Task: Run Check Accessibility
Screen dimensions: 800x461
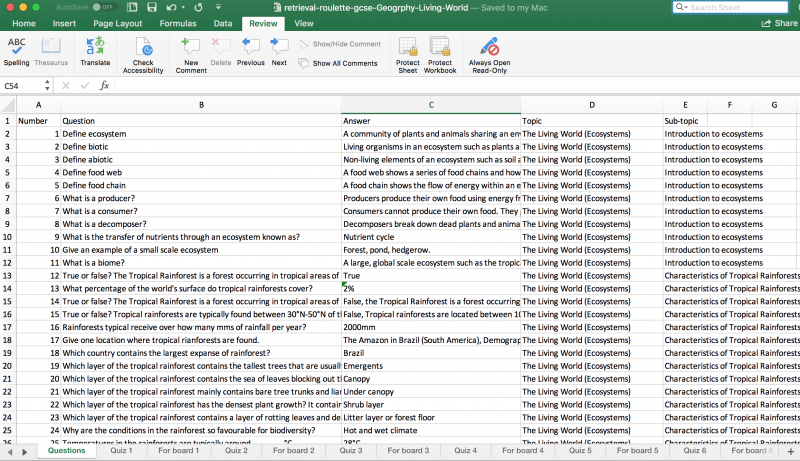Action: (x=143, y=54)
